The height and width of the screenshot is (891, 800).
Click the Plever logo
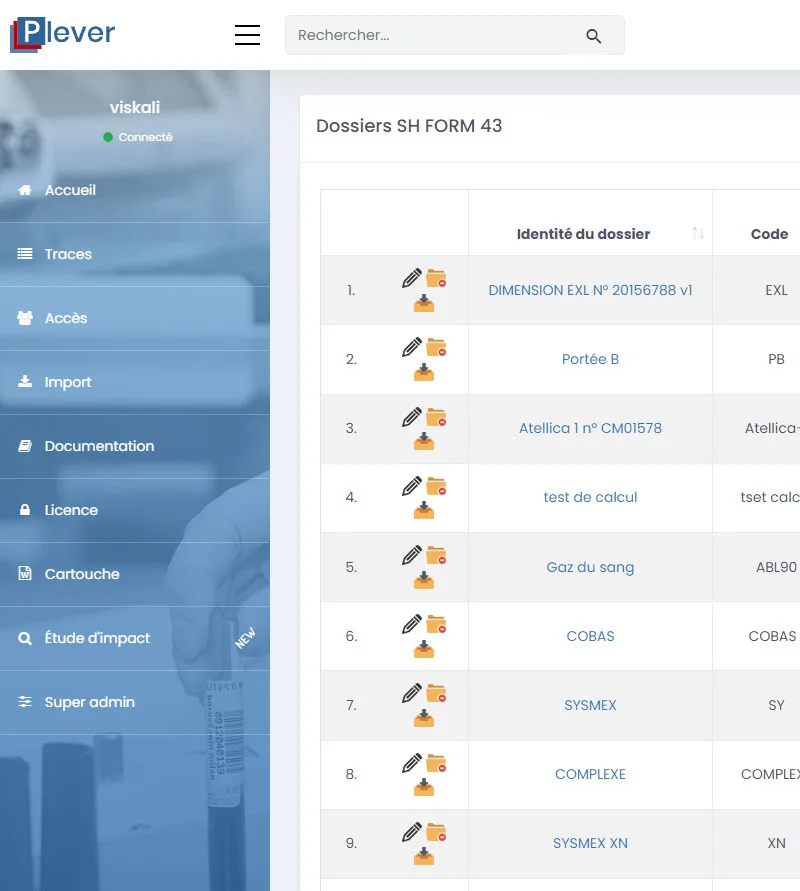coord(62,34)
